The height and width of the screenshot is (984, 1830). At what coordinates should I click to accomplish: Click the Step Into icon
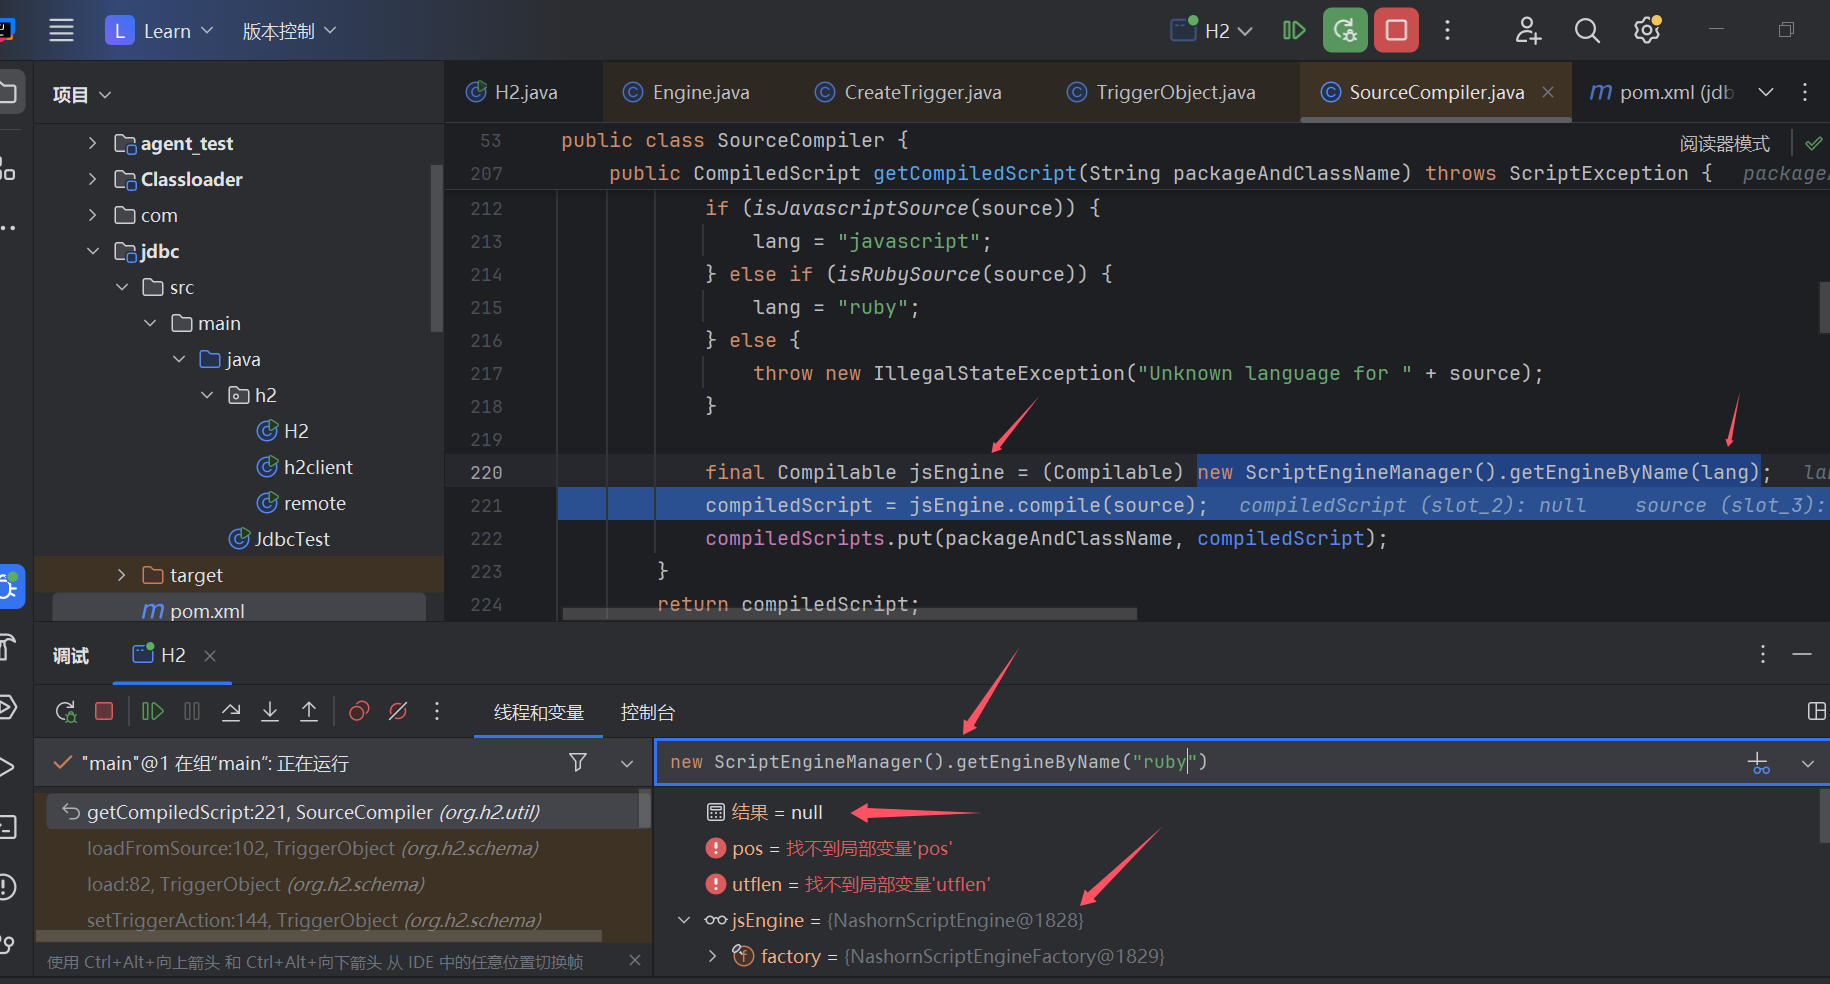(x=270, y=711)
